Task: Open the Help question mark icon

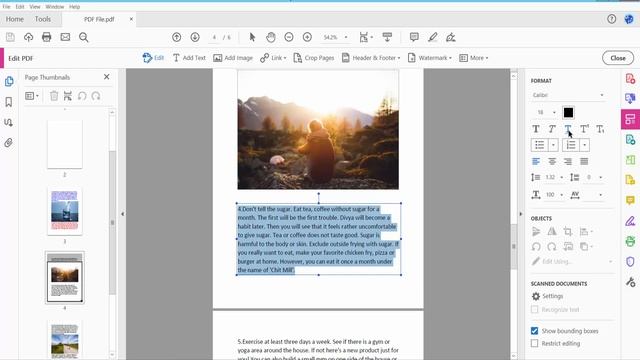Action: tap(611, 19)
